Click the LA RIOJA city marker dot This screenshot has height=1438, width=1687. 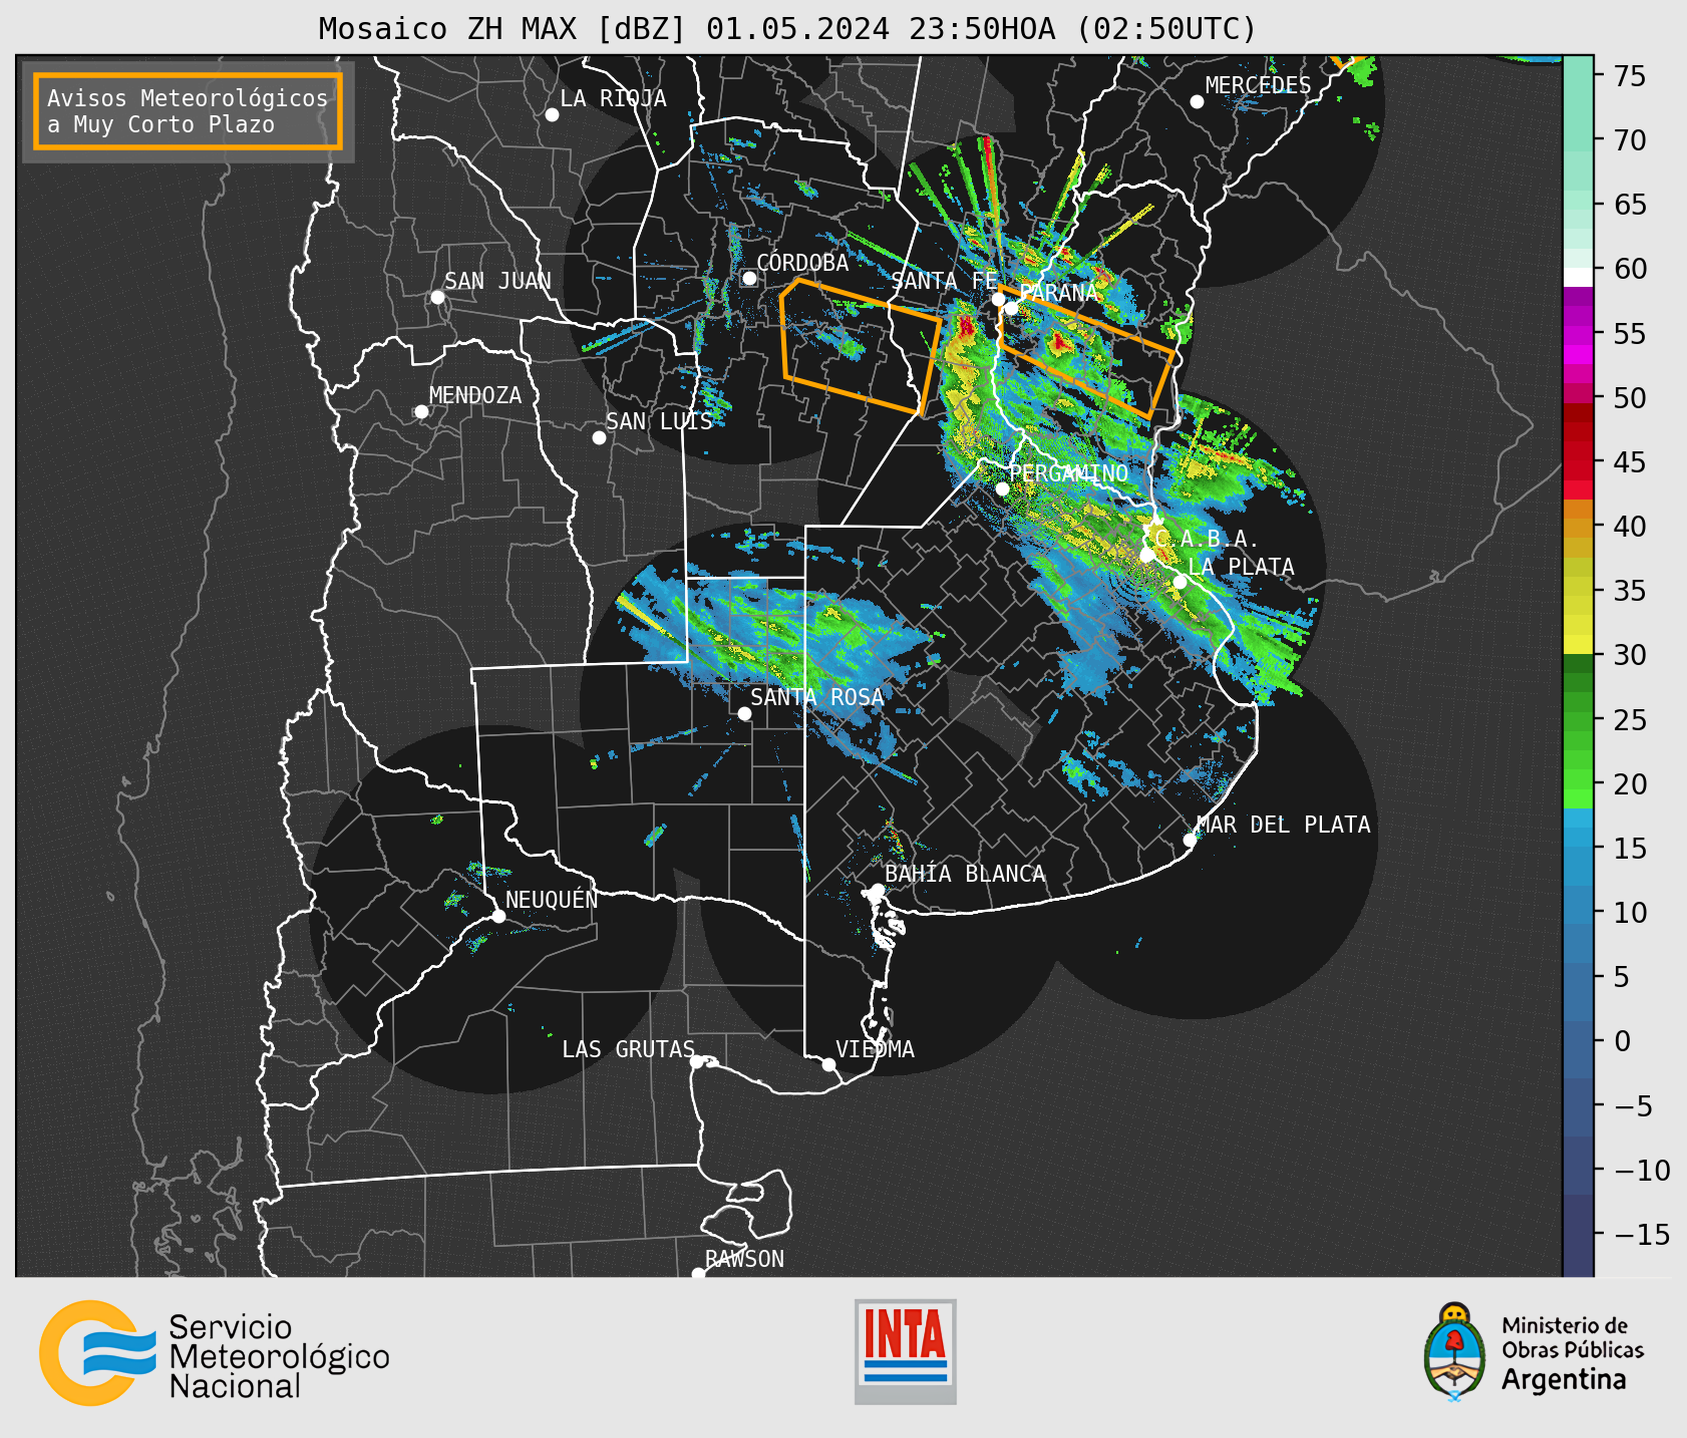(552, 115)
